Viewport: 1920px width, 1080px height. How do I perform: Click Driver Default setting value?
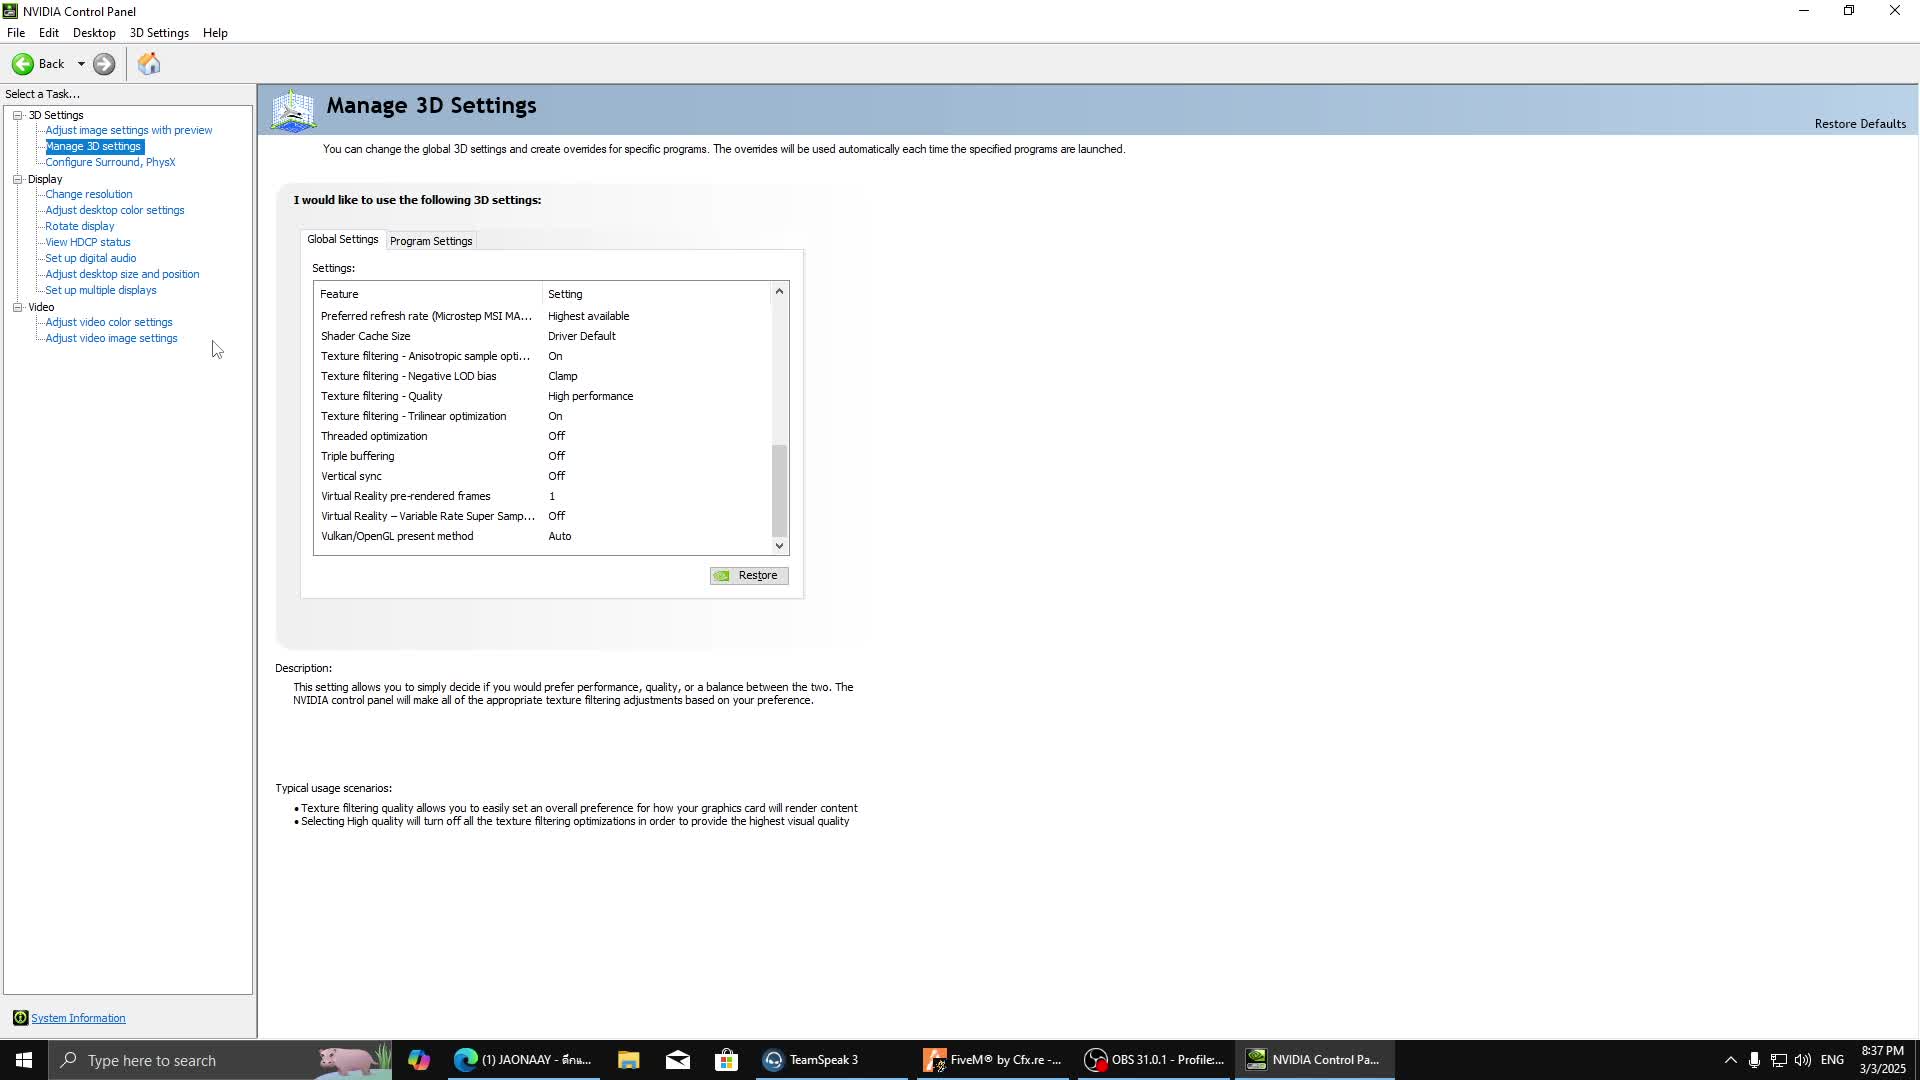click(581, 336)
